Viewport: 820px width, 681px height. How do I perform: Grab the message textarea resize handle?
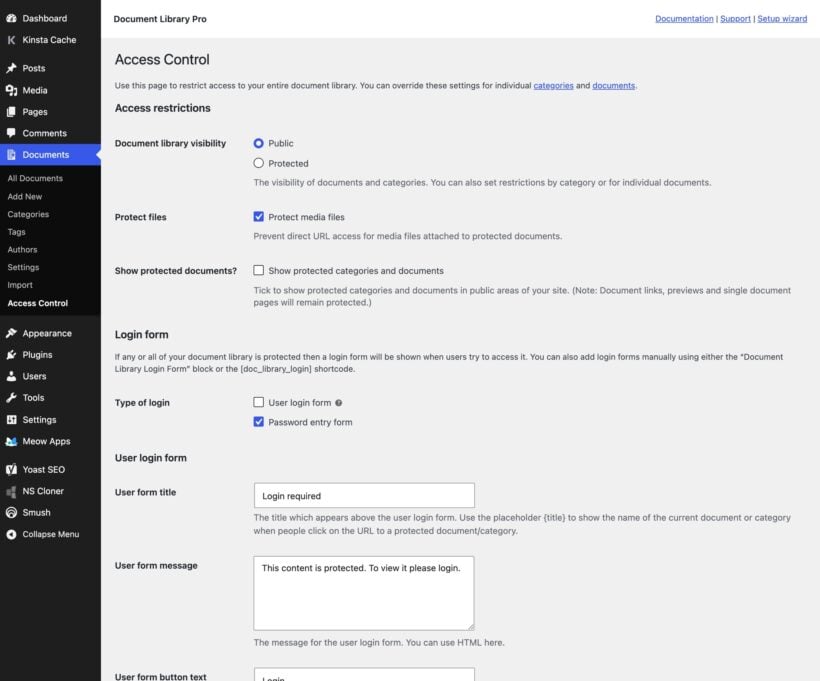(471, 626)
